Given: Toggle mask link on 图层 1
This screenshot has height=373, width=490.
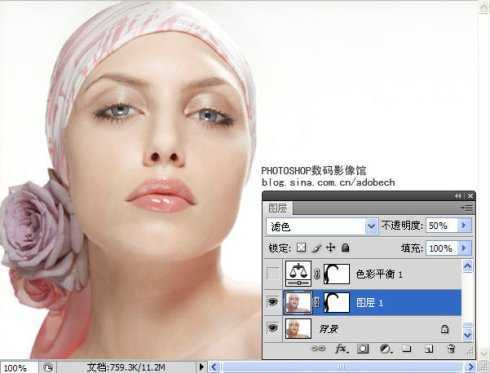Looking at the screenshot, I should (x=317, y=302).
